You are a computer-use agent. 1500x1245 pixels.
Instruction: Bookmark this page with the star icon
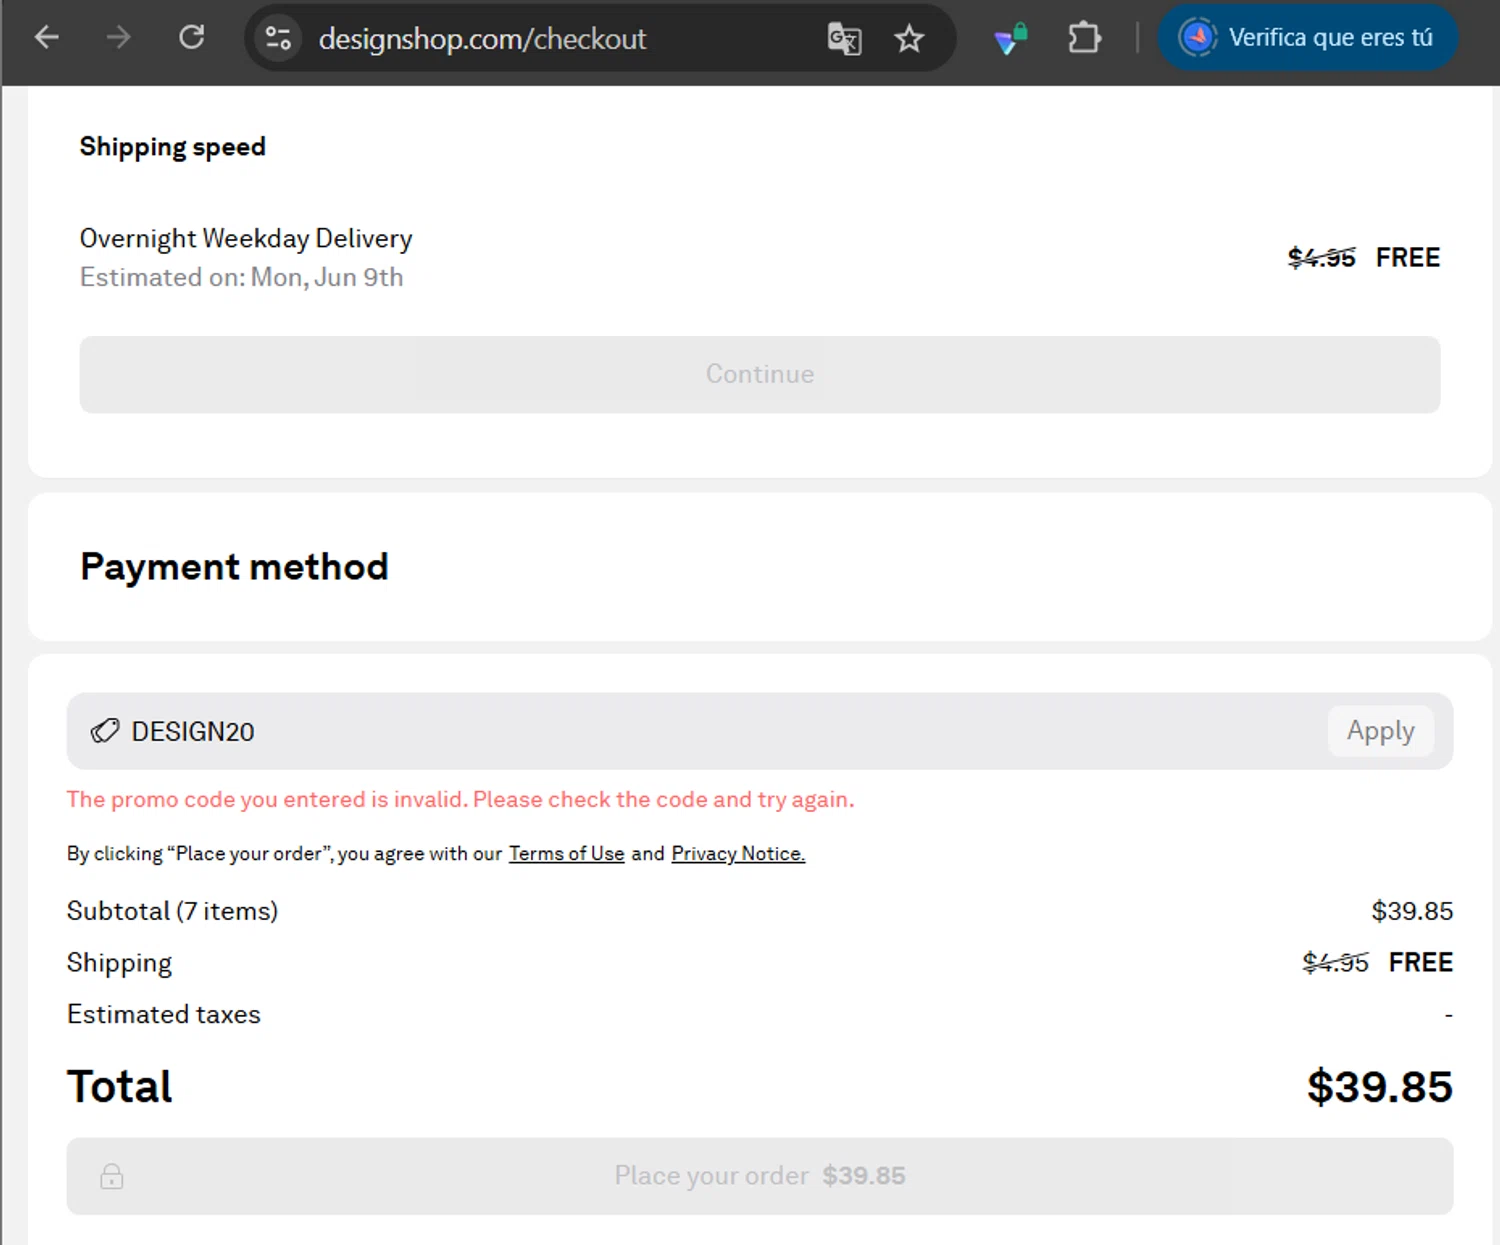tap(909, 39)
